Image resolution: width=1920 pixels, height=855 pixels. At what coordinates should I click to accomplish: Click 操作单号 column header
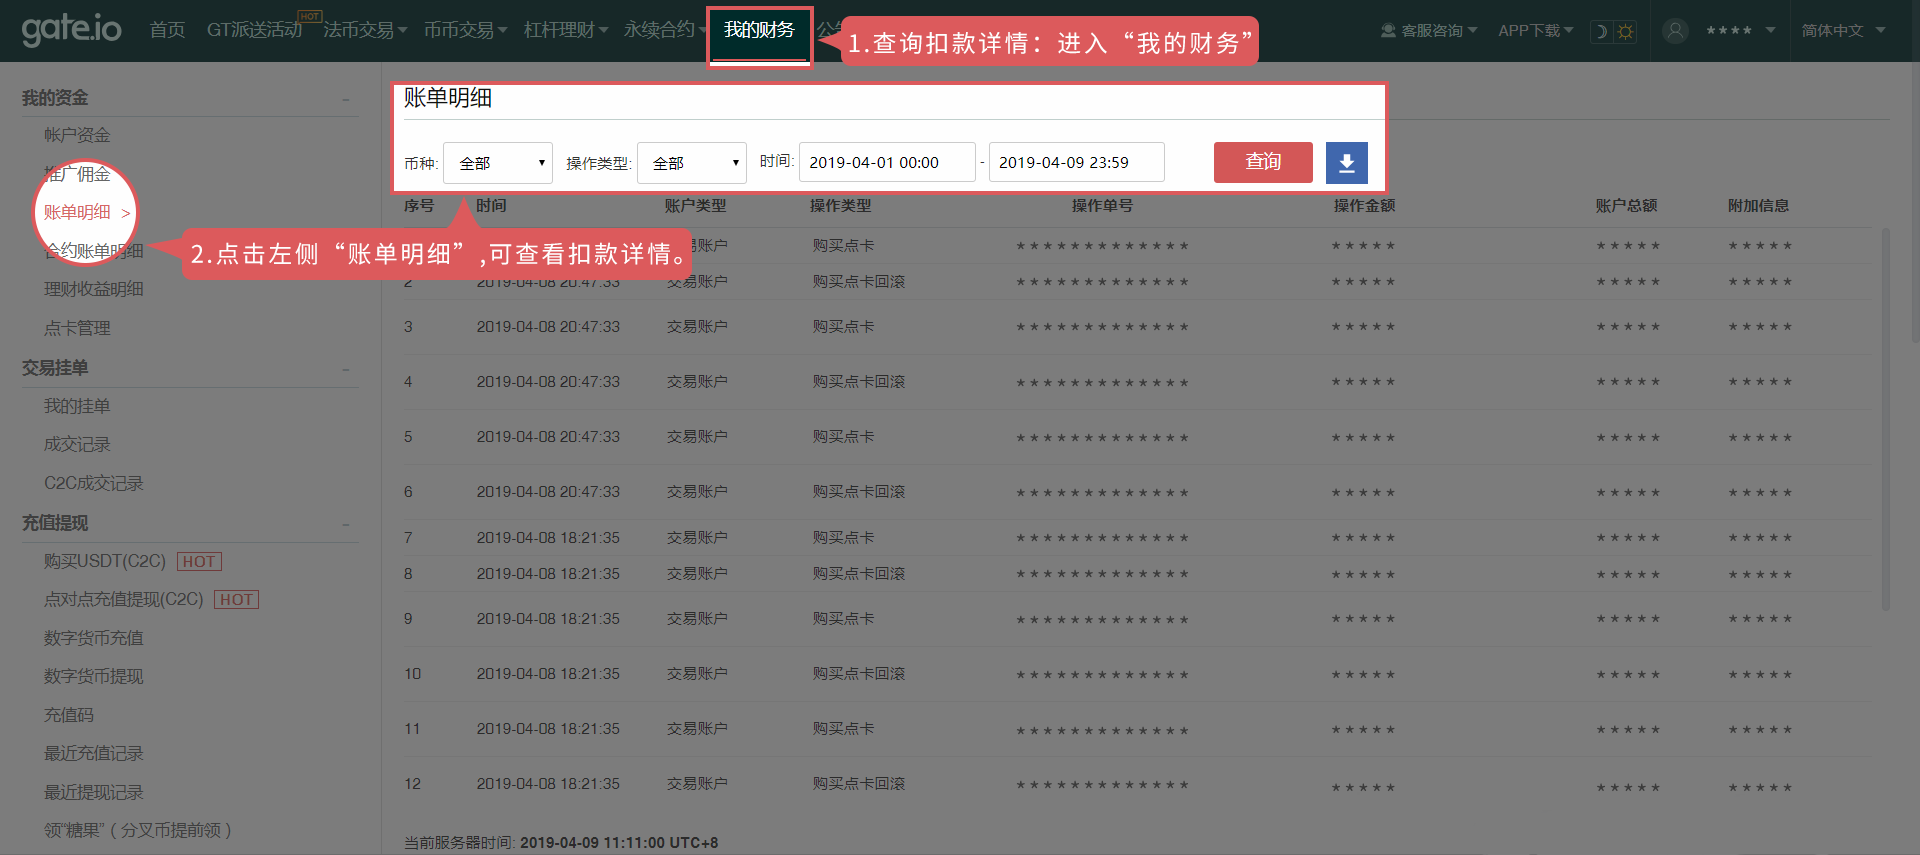pyautogui.click(x=1102, y=205)
